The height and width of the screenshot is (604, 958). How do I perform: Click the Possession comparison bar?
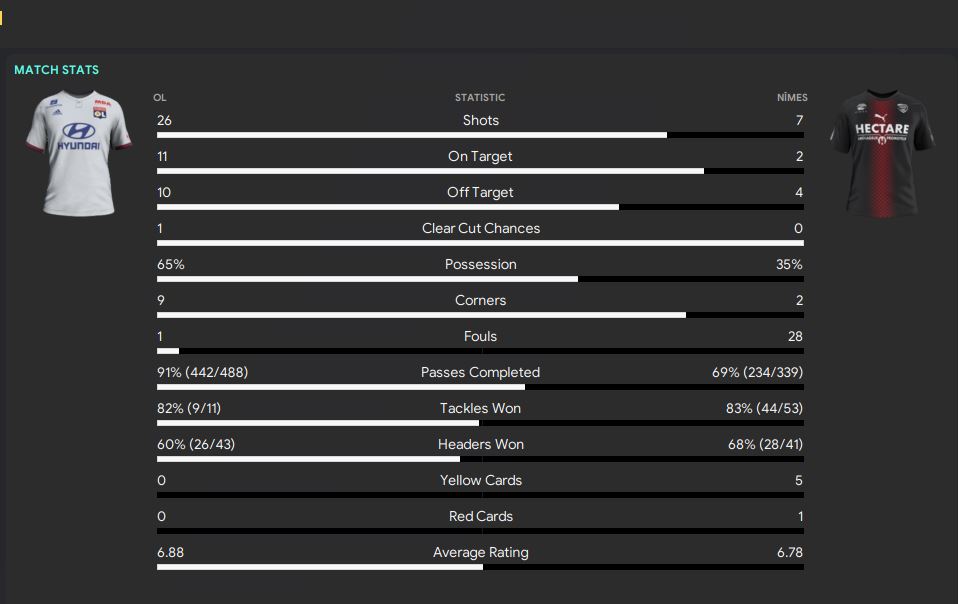[480, 279]
